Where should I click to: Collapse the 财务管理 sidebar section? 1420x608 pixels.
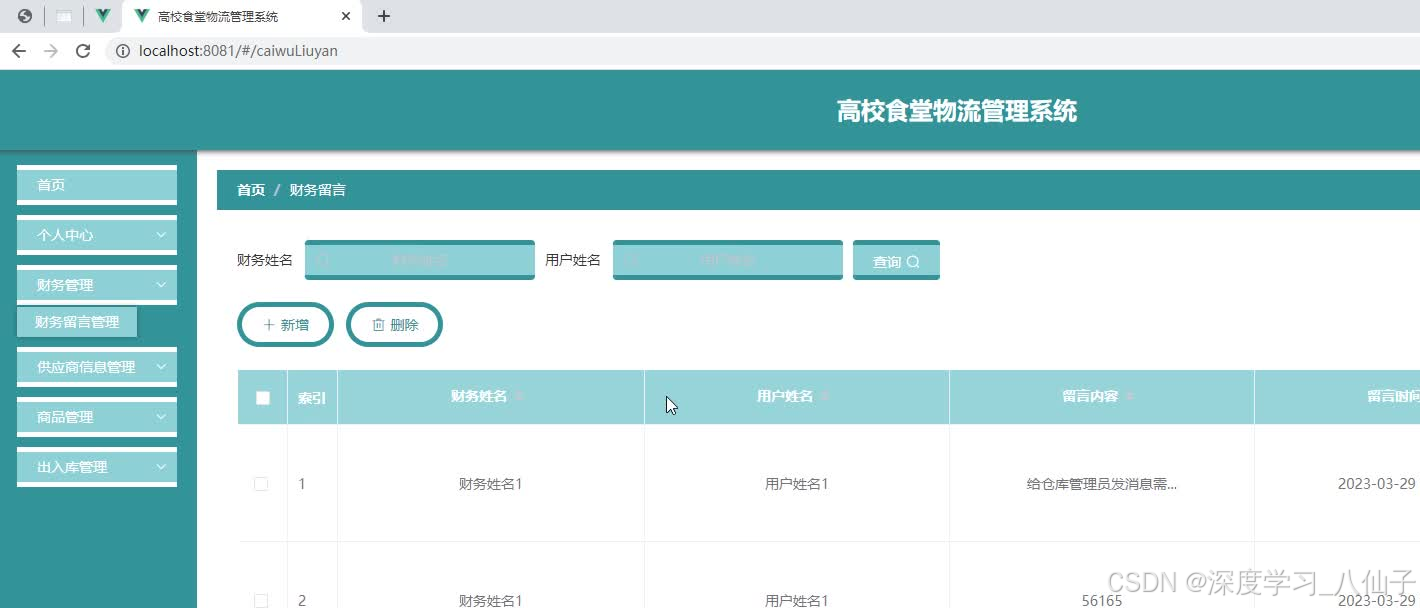tap(96, 285)
